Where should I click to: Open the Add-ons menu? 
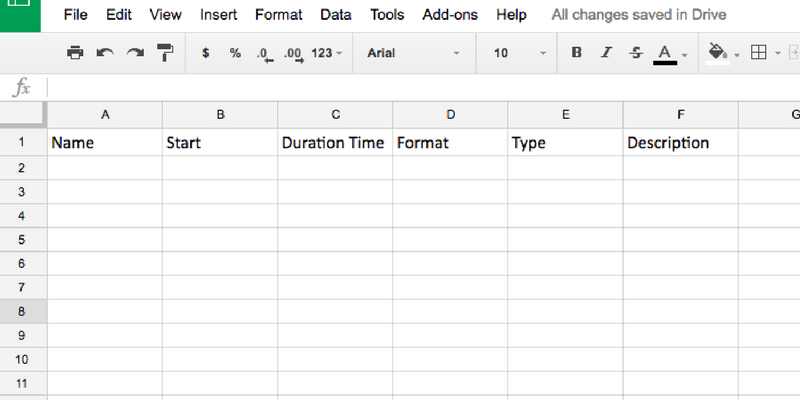pos(450,15)
